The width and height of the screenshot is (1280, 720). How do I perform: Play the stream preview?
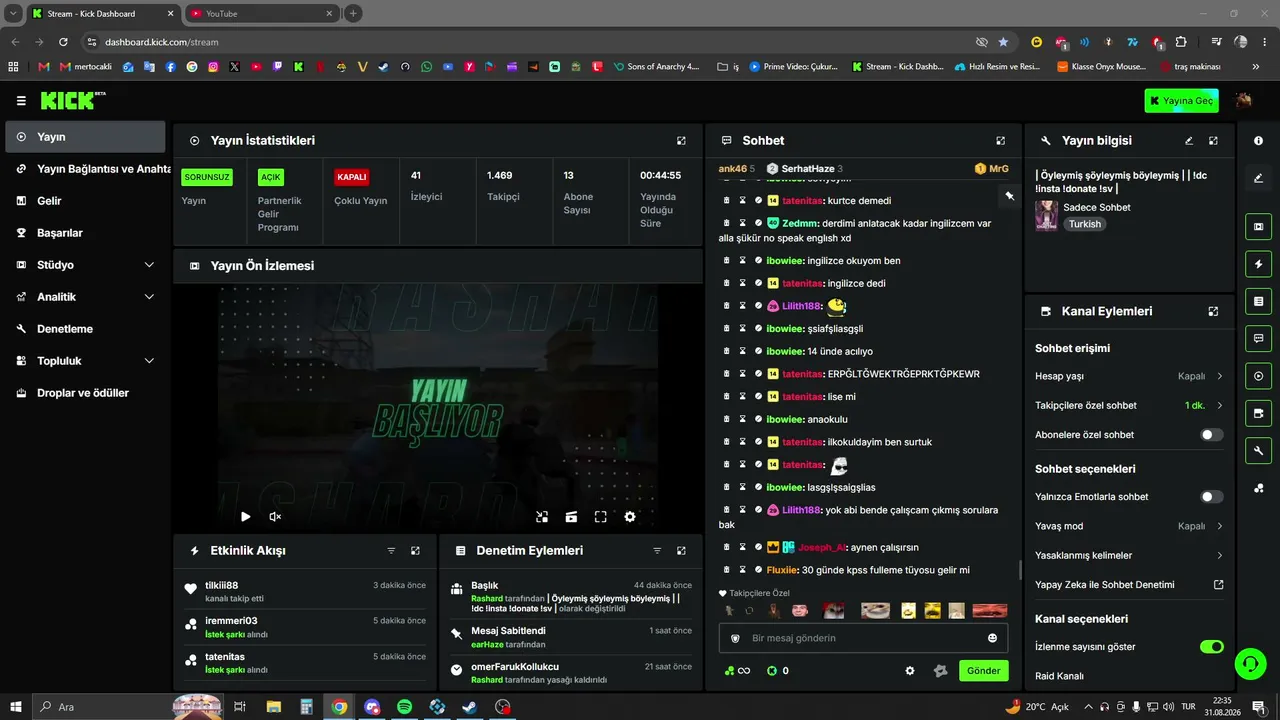point(245,517)
